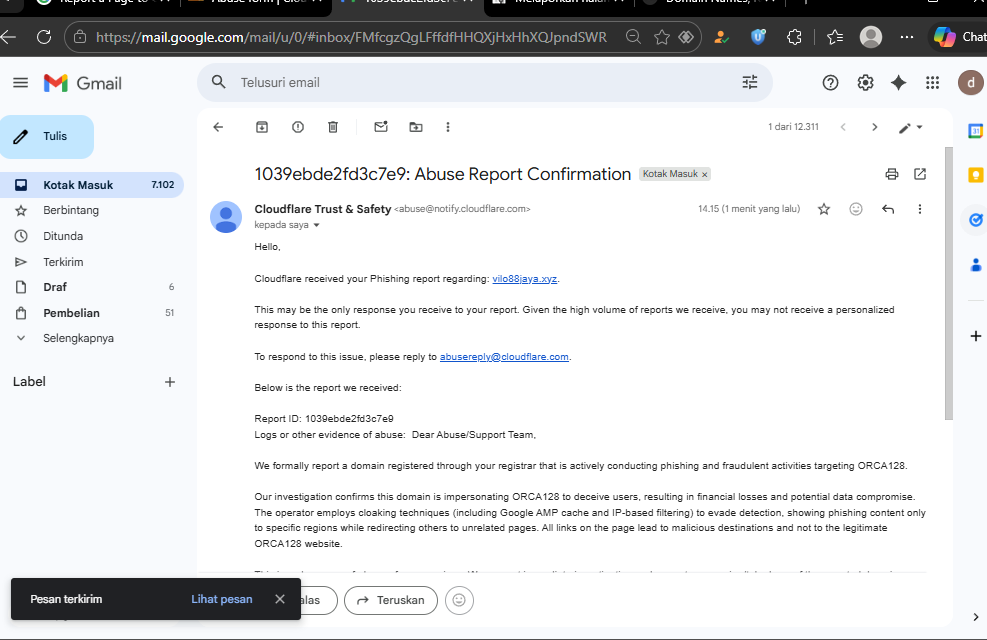This screenshot has height=640, width=987.
Task: Click the Telusuri email search field
Action: coord(485,82)
